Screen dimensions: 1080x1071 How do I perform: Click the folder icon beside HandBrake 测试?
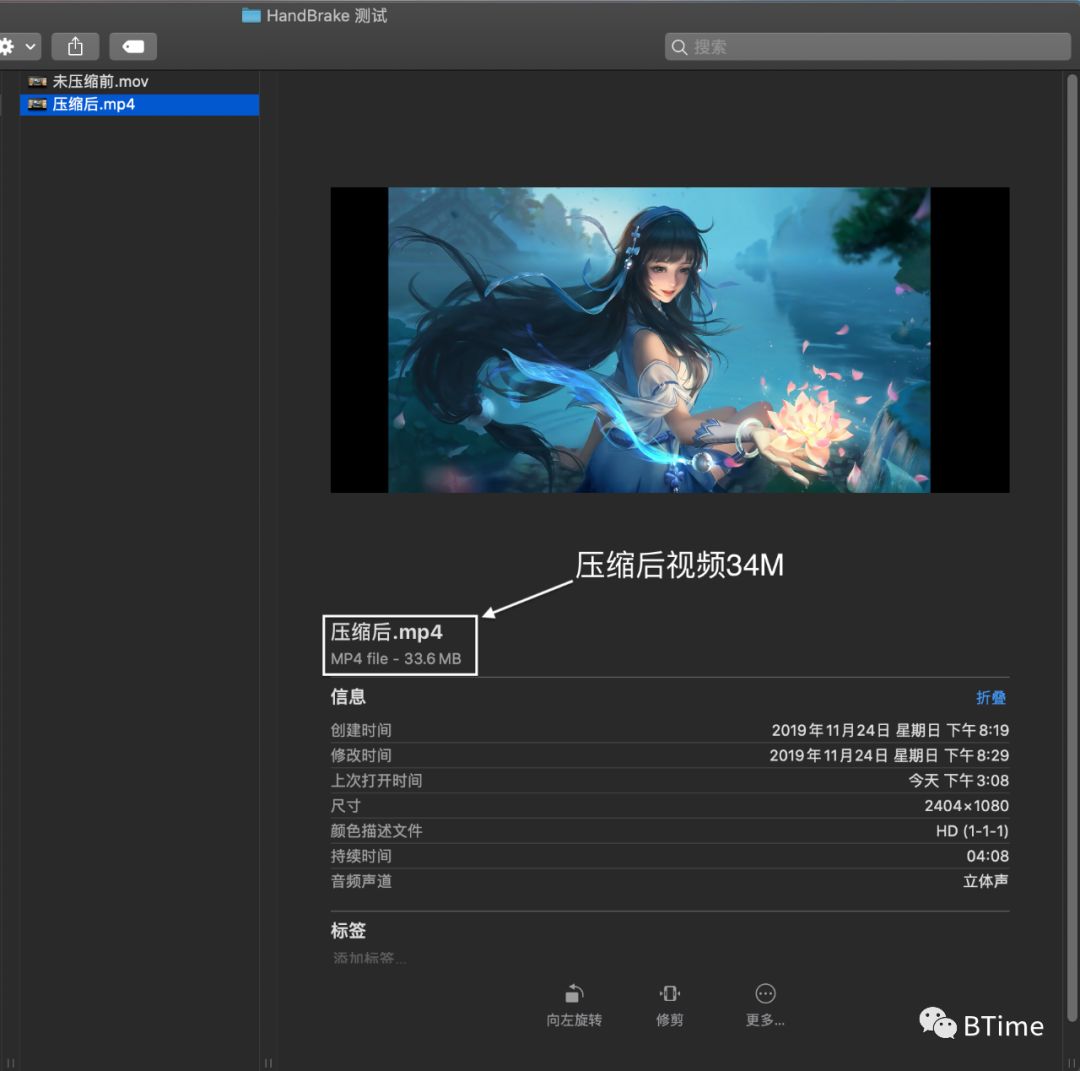tap(250, 15)
